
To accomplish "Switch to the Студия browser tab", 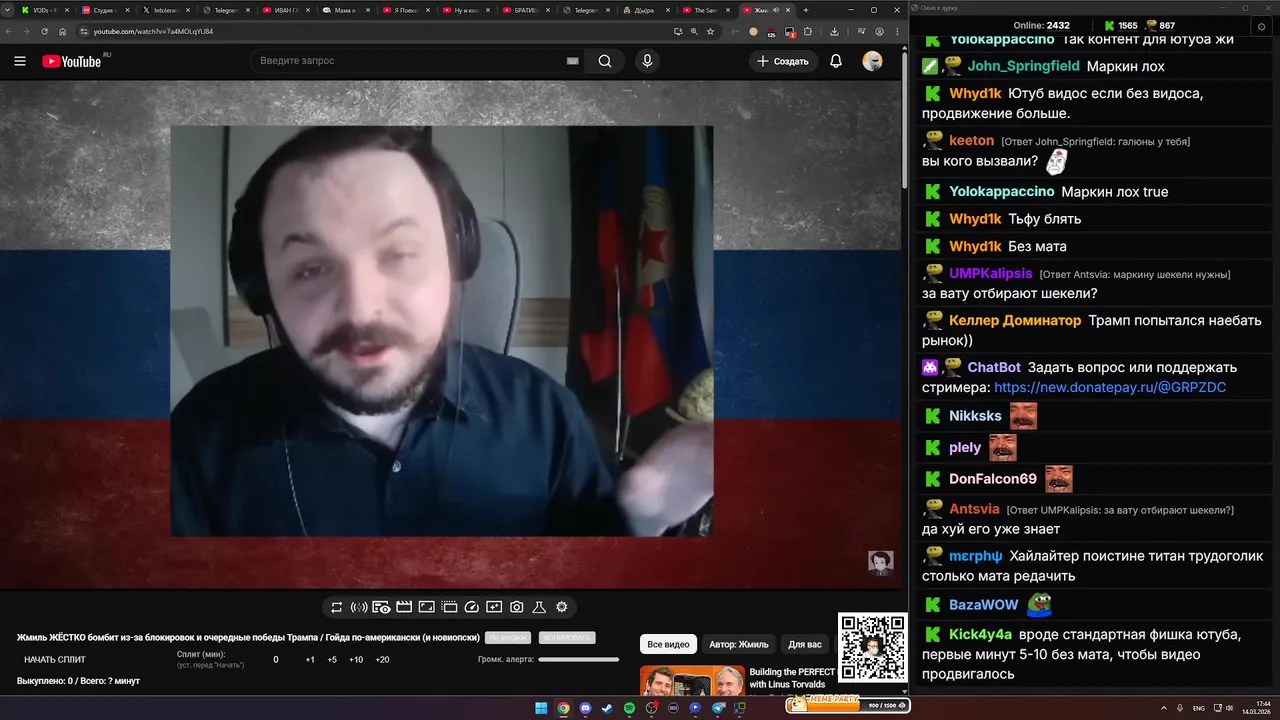I will (x=106, y=10).
